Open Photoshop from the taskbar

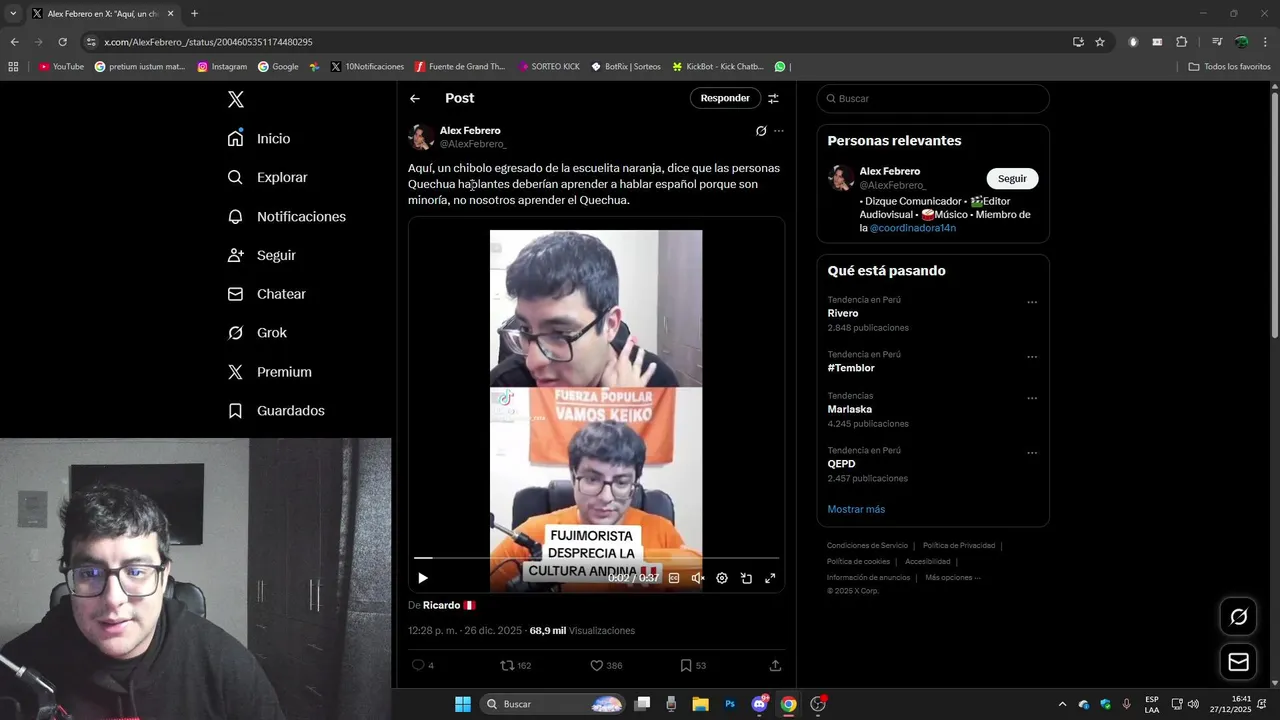(730, 704)
